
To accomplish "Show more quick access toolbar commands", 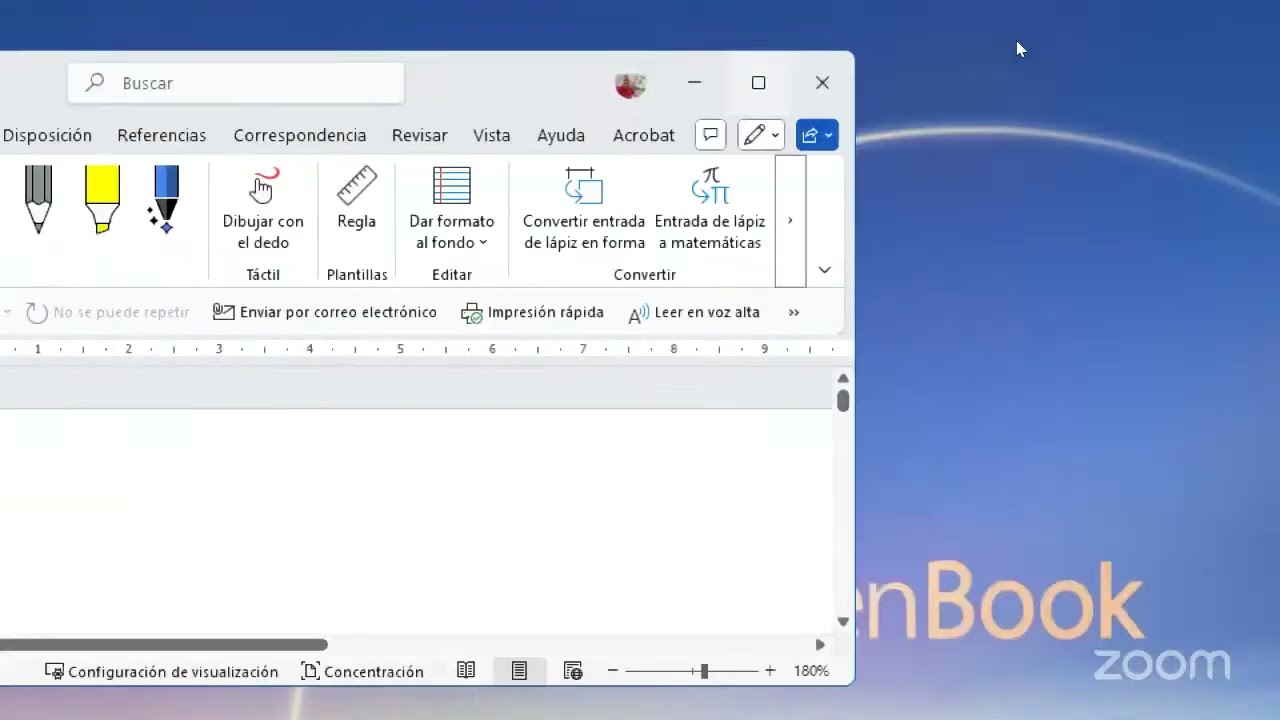I will [794, 312].
